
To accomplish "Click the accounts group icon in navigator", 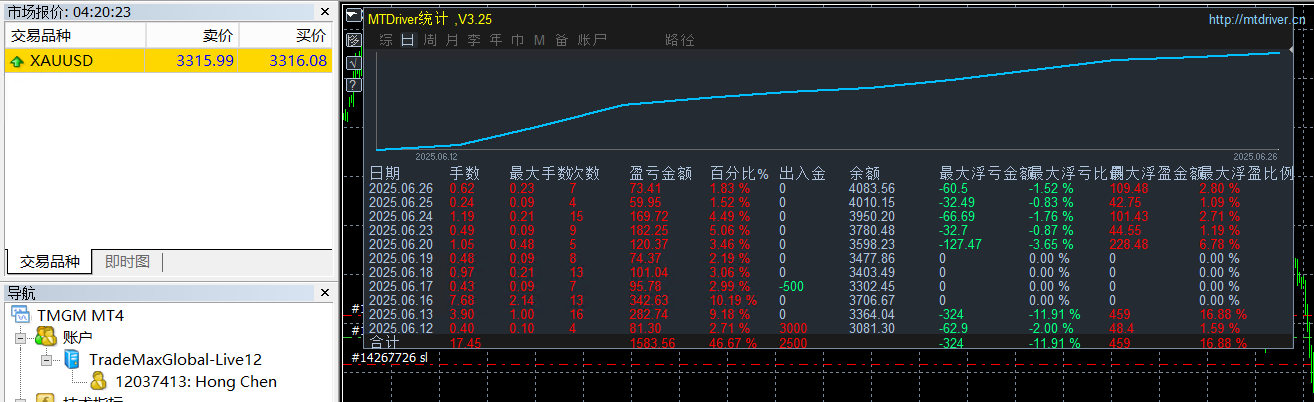I will pyautogui.click(x=46, y=337).
